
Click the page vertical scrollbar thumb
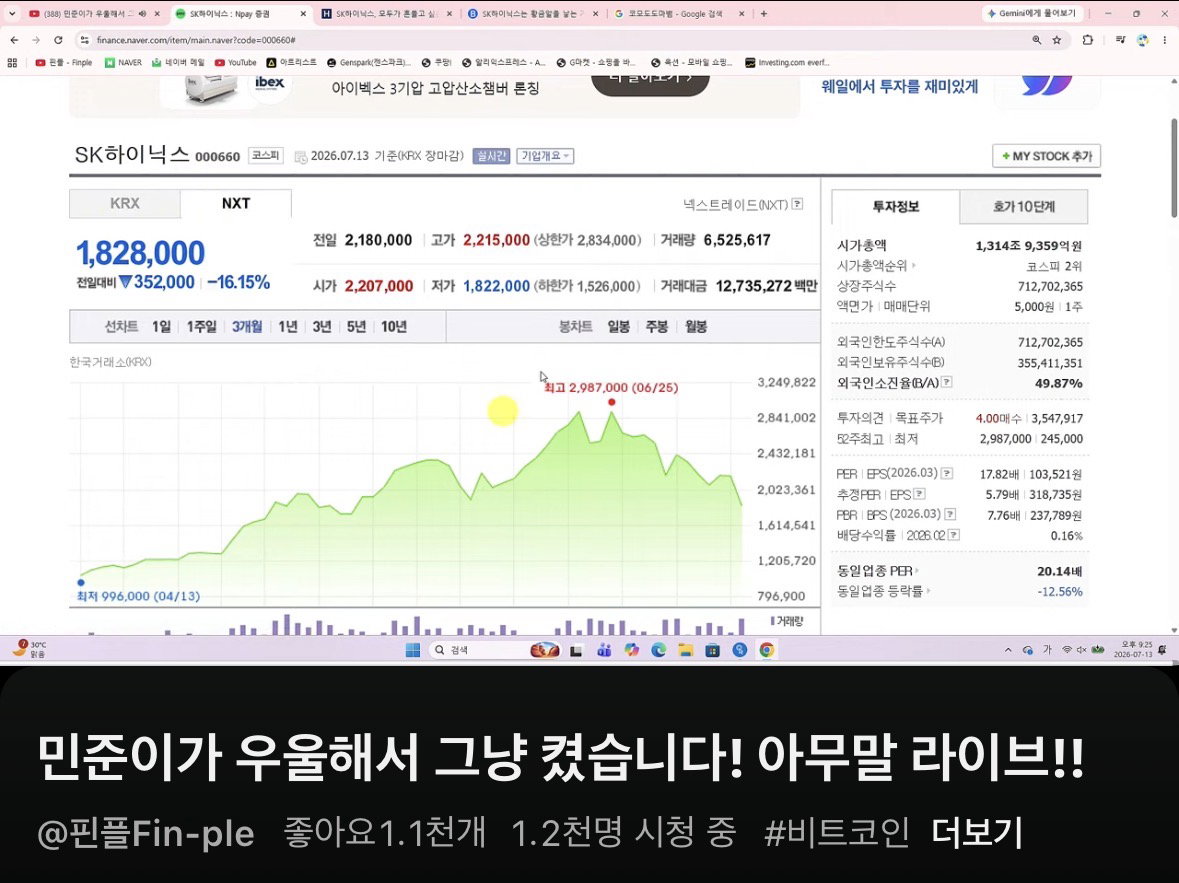[1174, 168]
